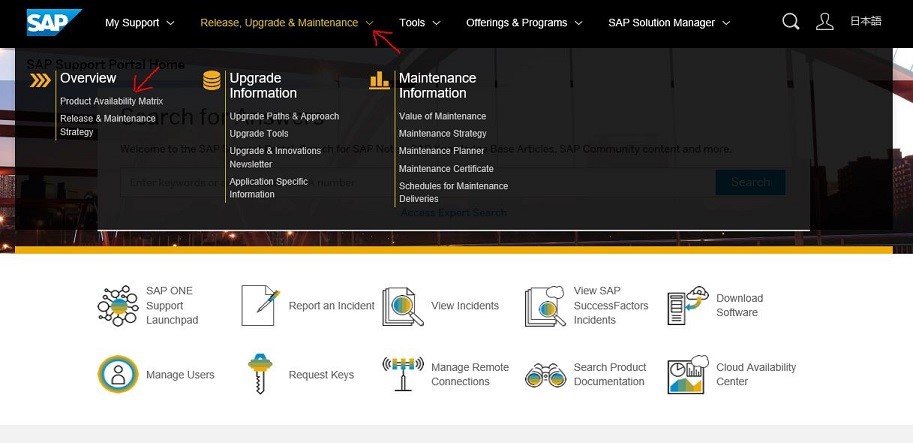Open View SAP SuccessFactors Incidents label
913x443 pixels.
pyautogui.click(x=611, y=306)
